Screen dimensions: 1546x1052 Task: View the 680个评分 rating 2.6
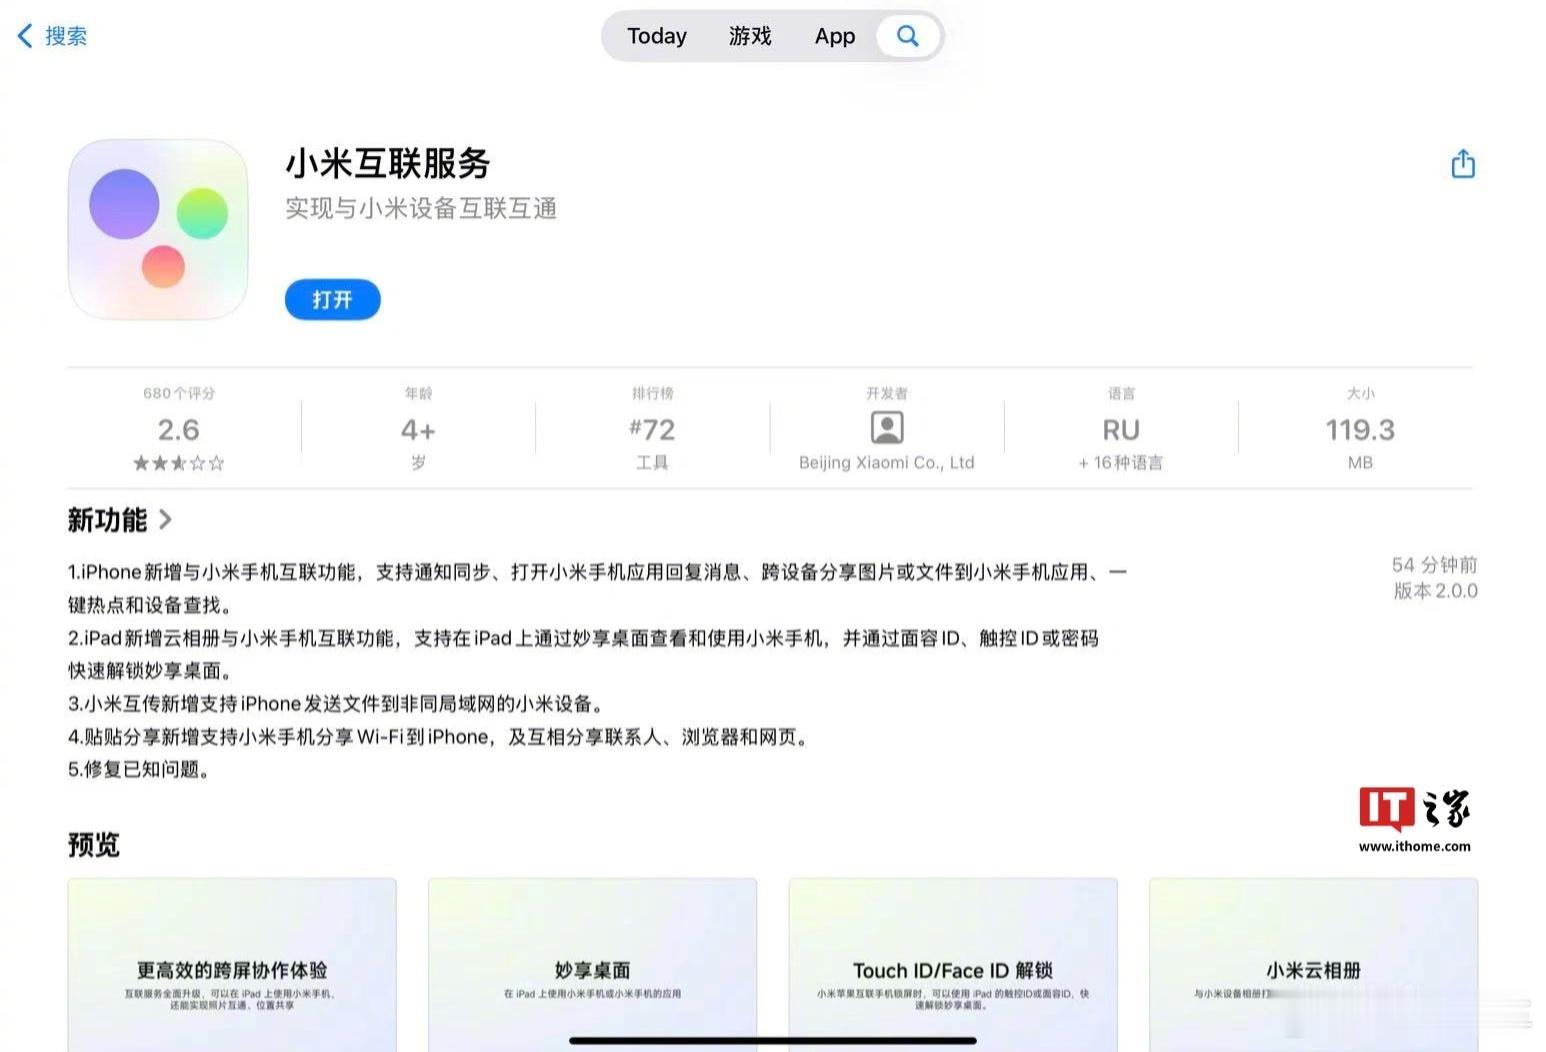point(179,429)
